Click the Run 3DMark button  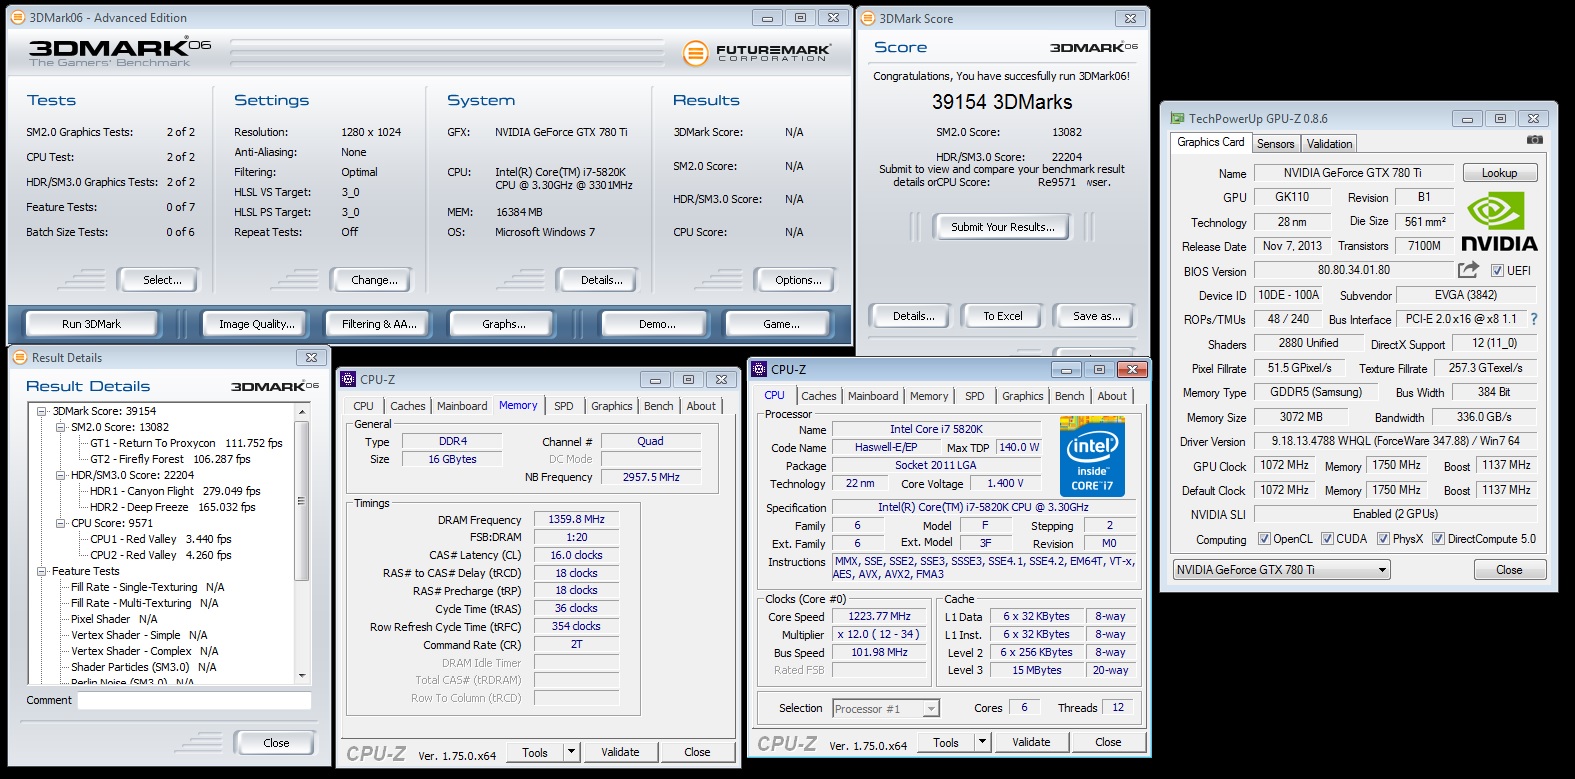(x=91, y=324)
